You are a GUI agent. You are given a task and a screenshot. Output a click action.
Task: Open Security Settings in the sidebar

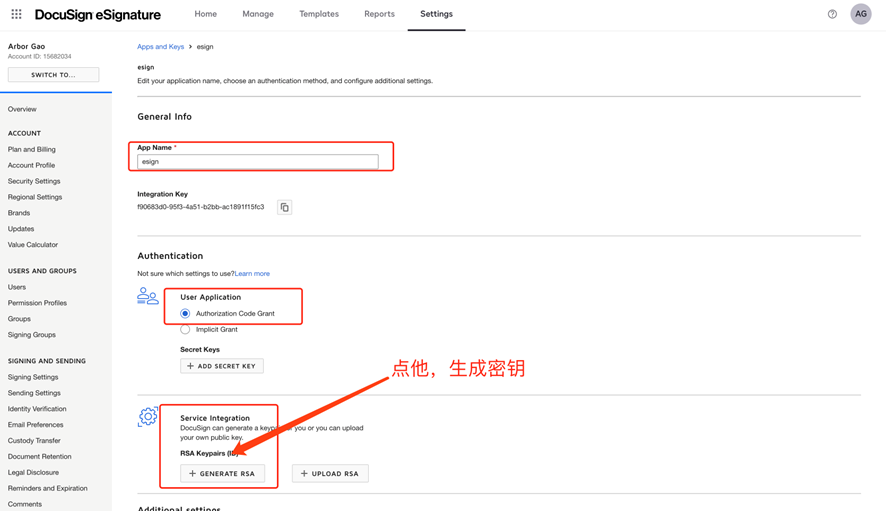pos(34,181)
